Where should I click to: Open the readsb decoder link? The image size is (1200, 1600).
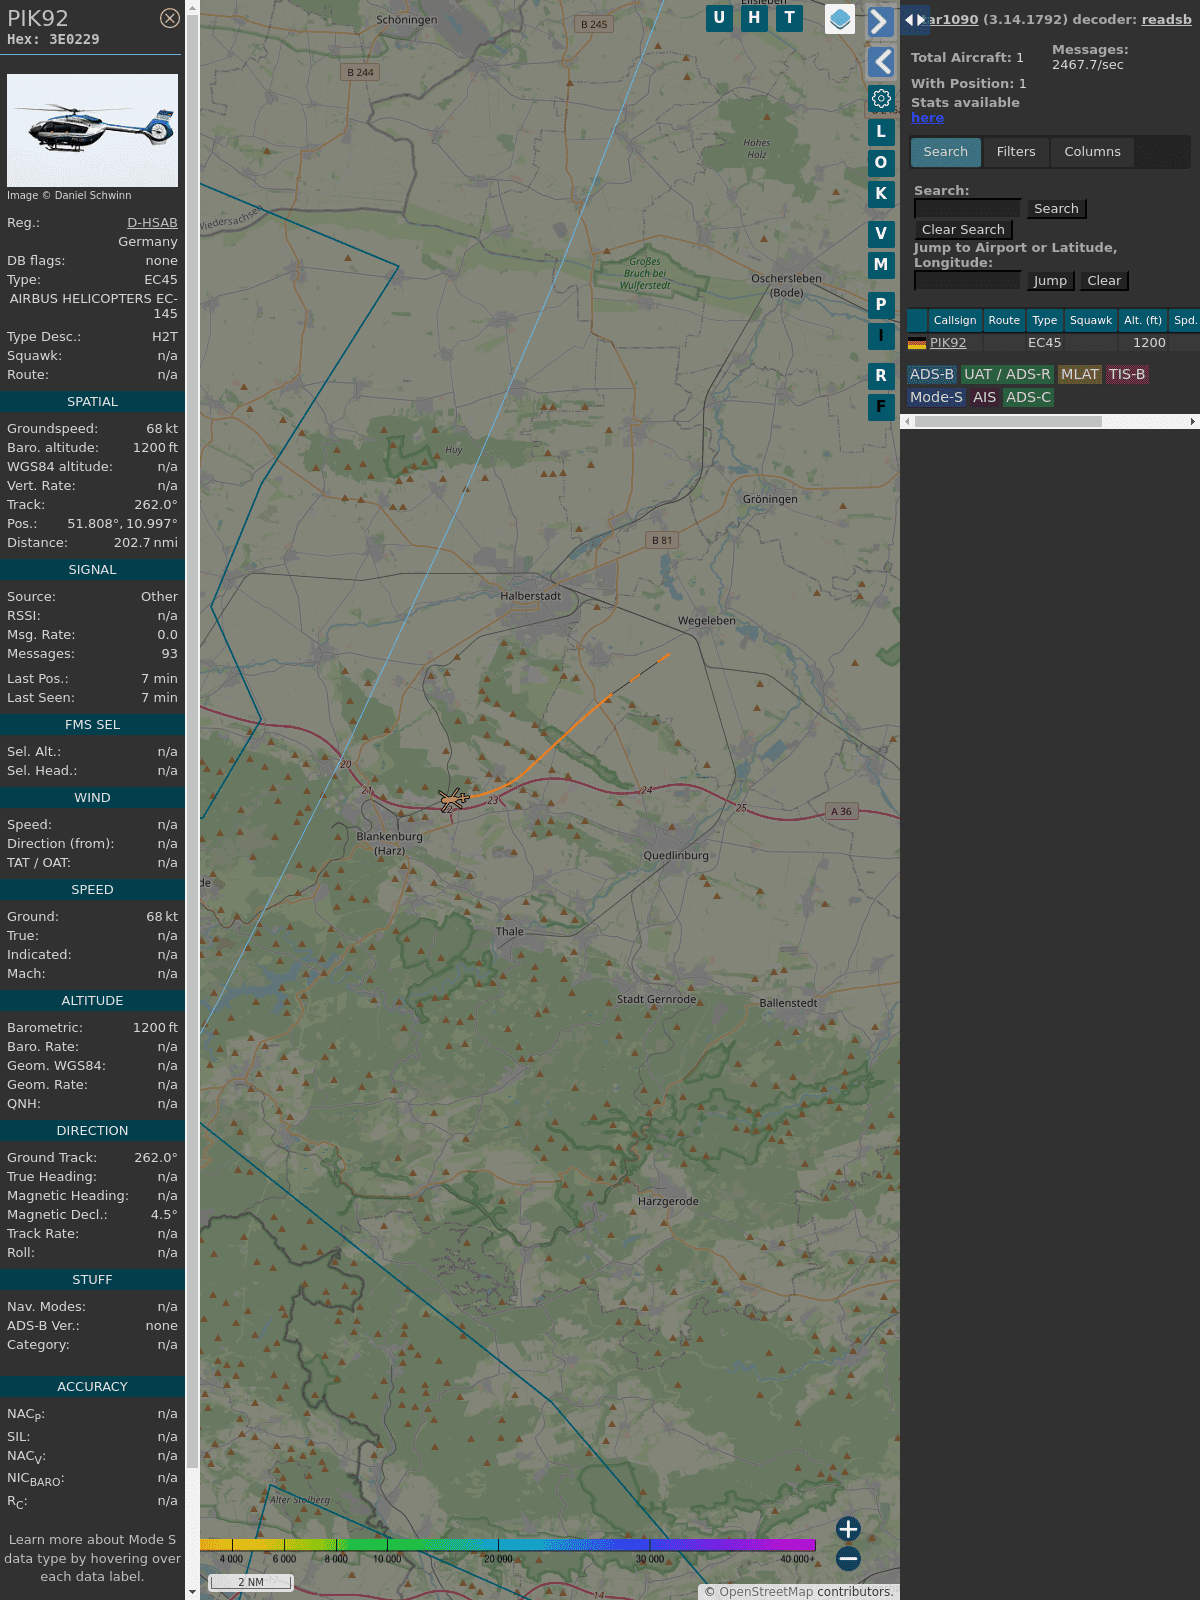pos(1166,19)
